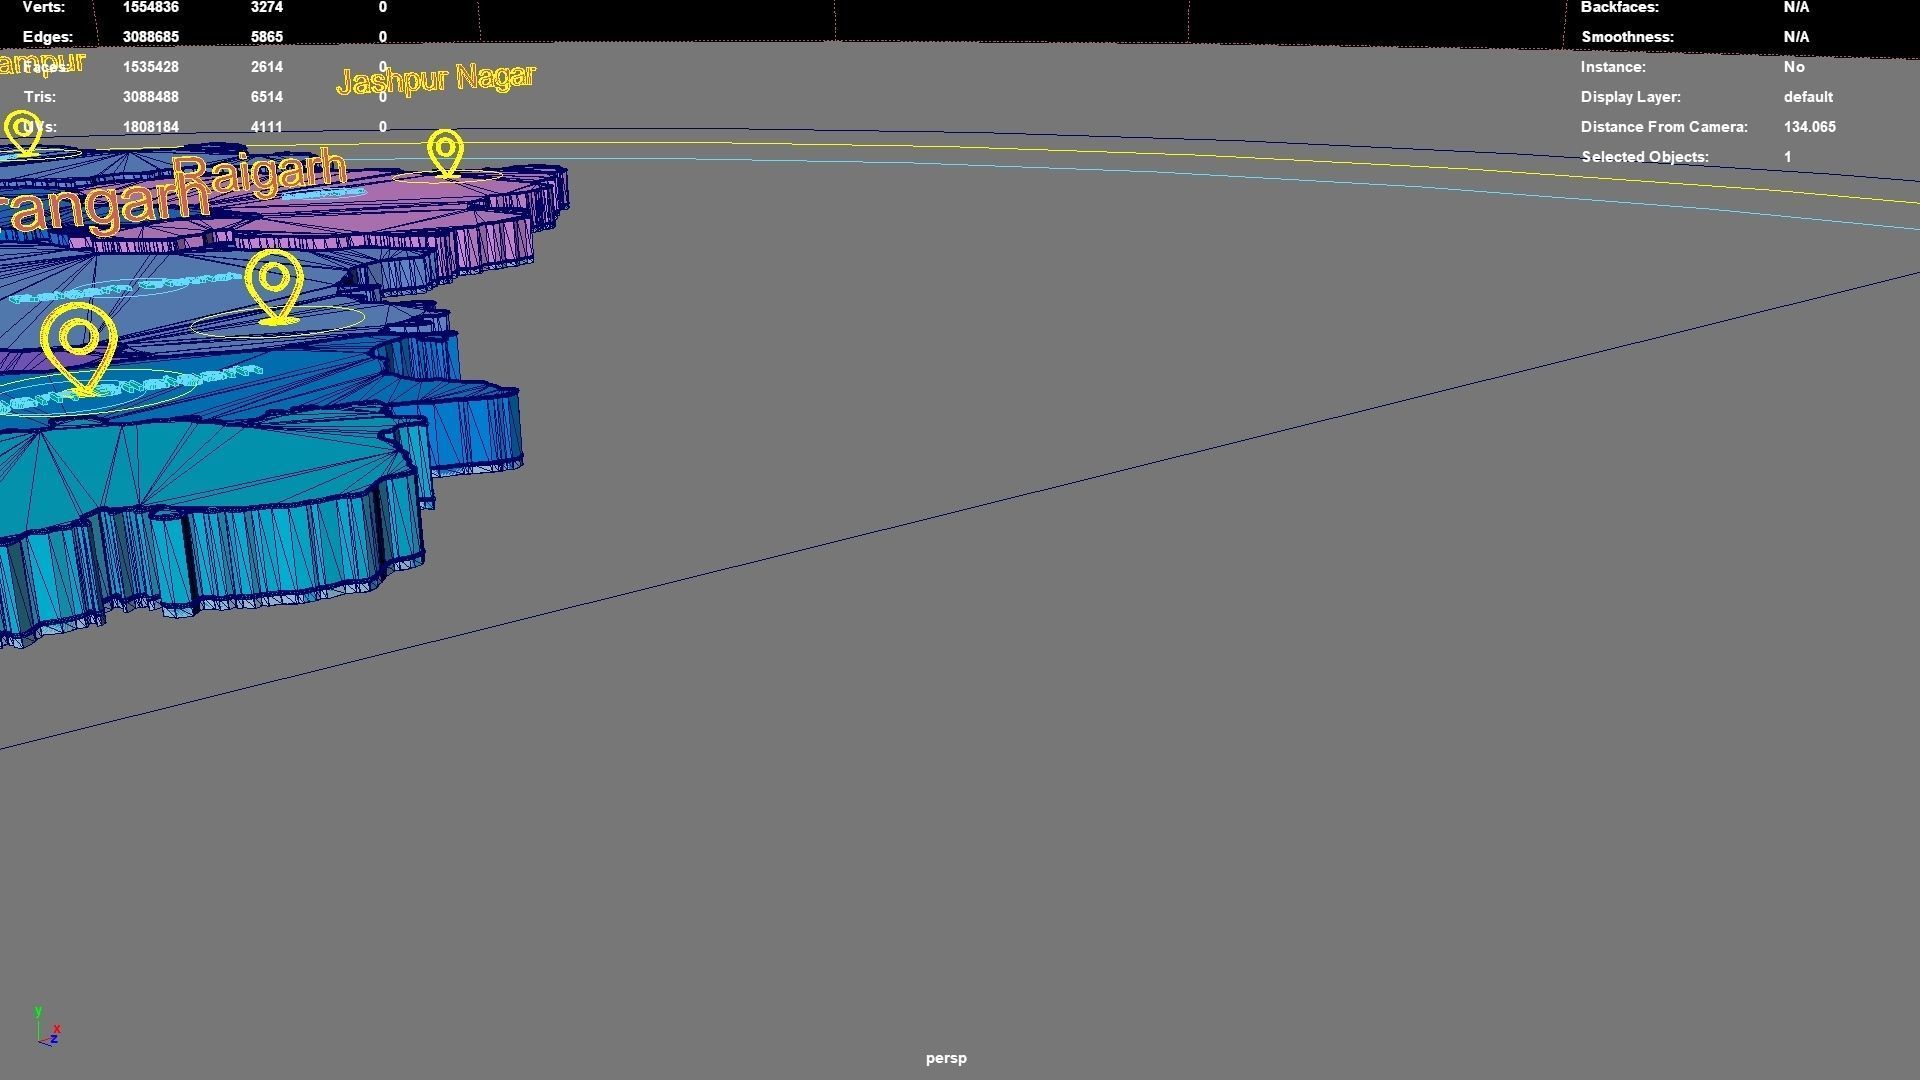
Task: Click the Display Layer 'default' value
Action: click(1807, 97)
